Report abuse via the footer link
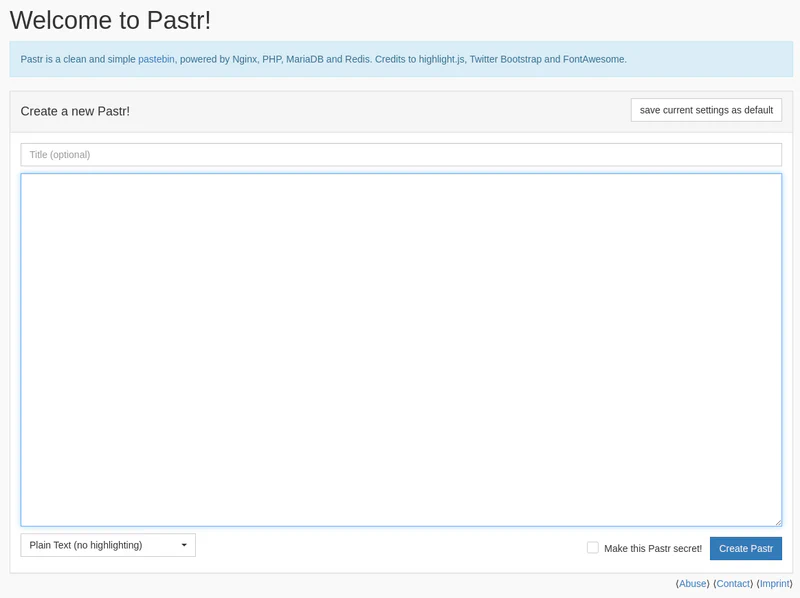 693,582
